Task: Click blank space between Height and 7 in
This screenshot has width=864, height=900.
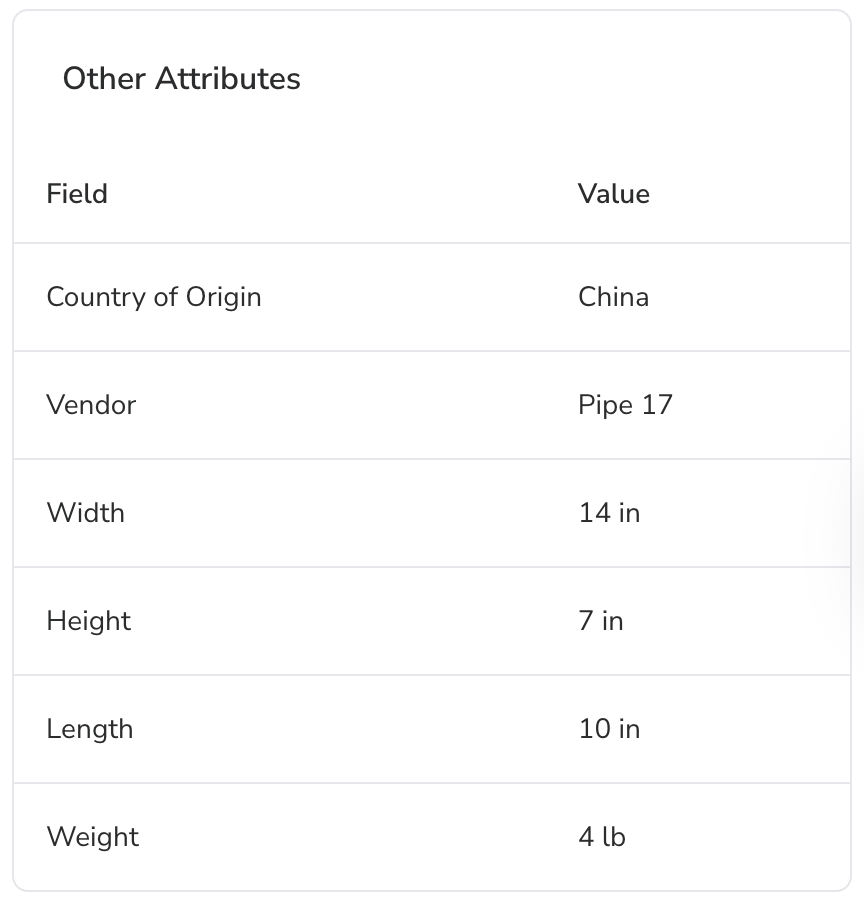Action: pyautogui.click(x=350, y=621)
